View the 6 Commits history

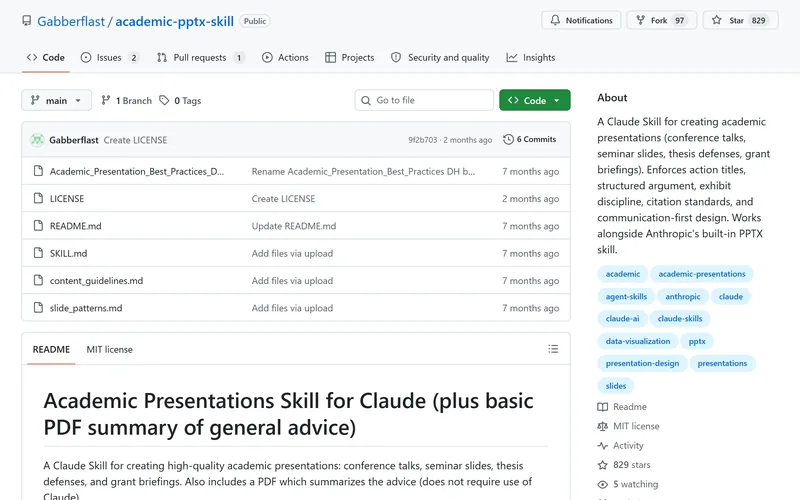530,139
